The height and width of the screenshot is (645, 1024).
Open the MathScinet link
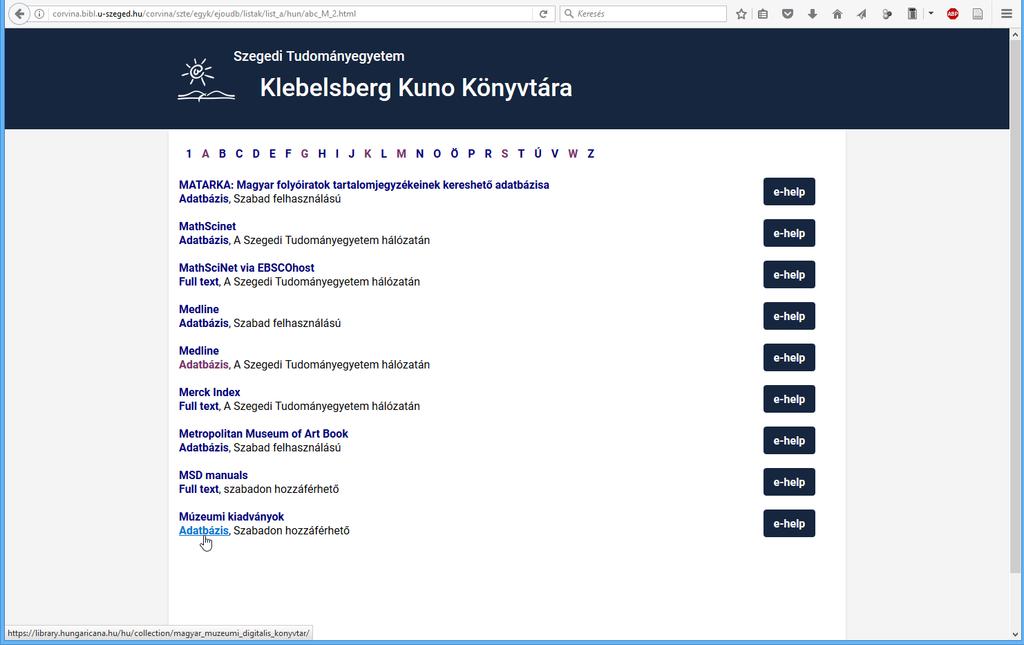[x=207, y=227]
